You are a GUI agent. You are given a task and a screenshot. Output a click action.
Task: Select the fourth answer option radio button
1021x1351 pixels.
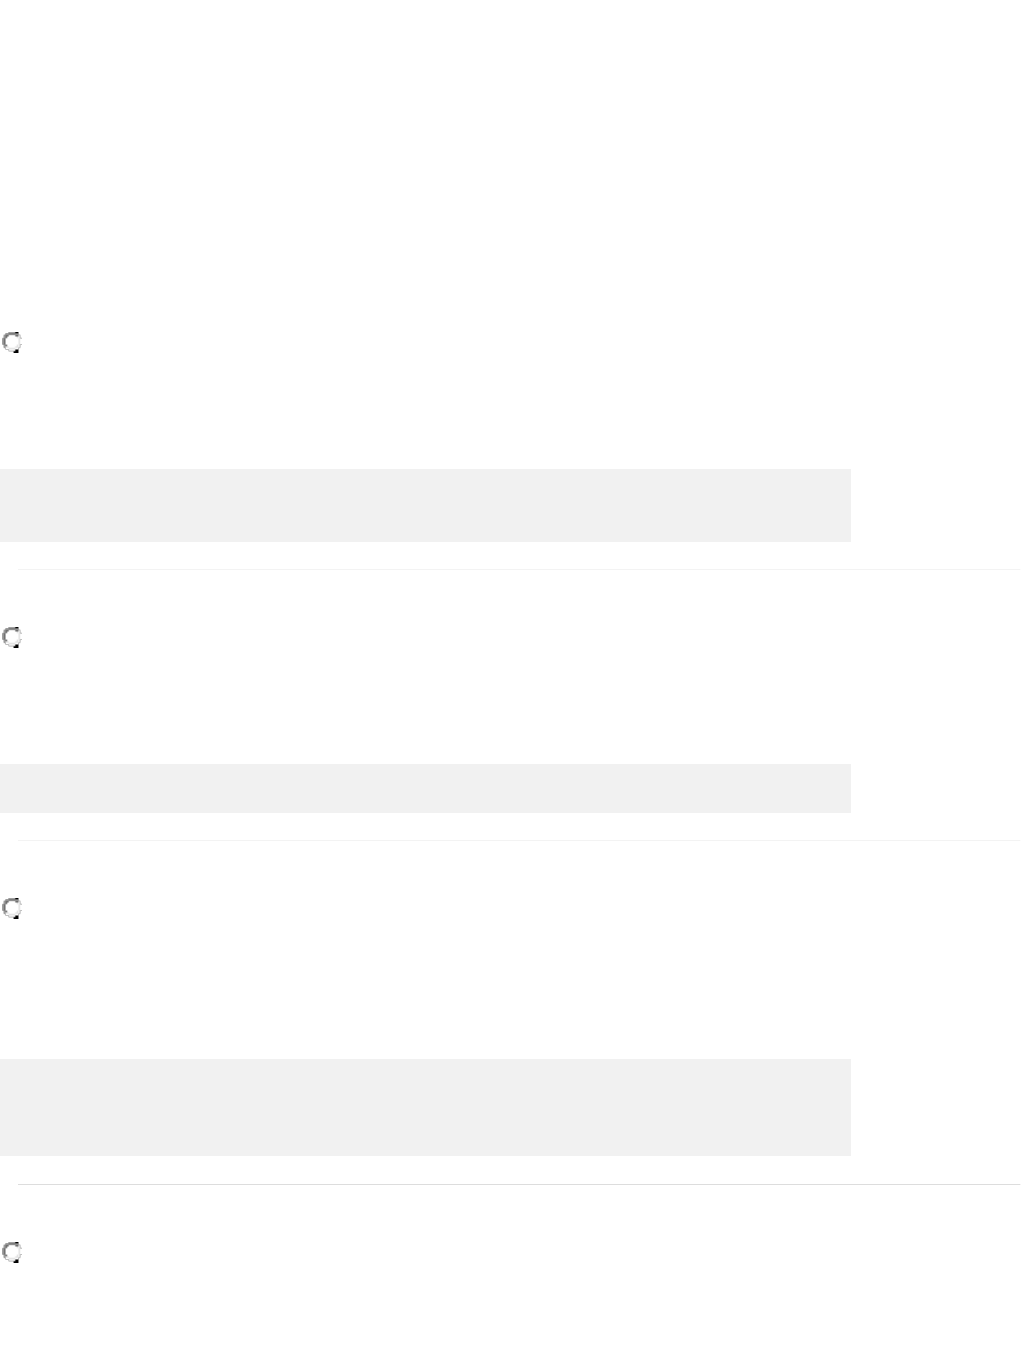12,1251
